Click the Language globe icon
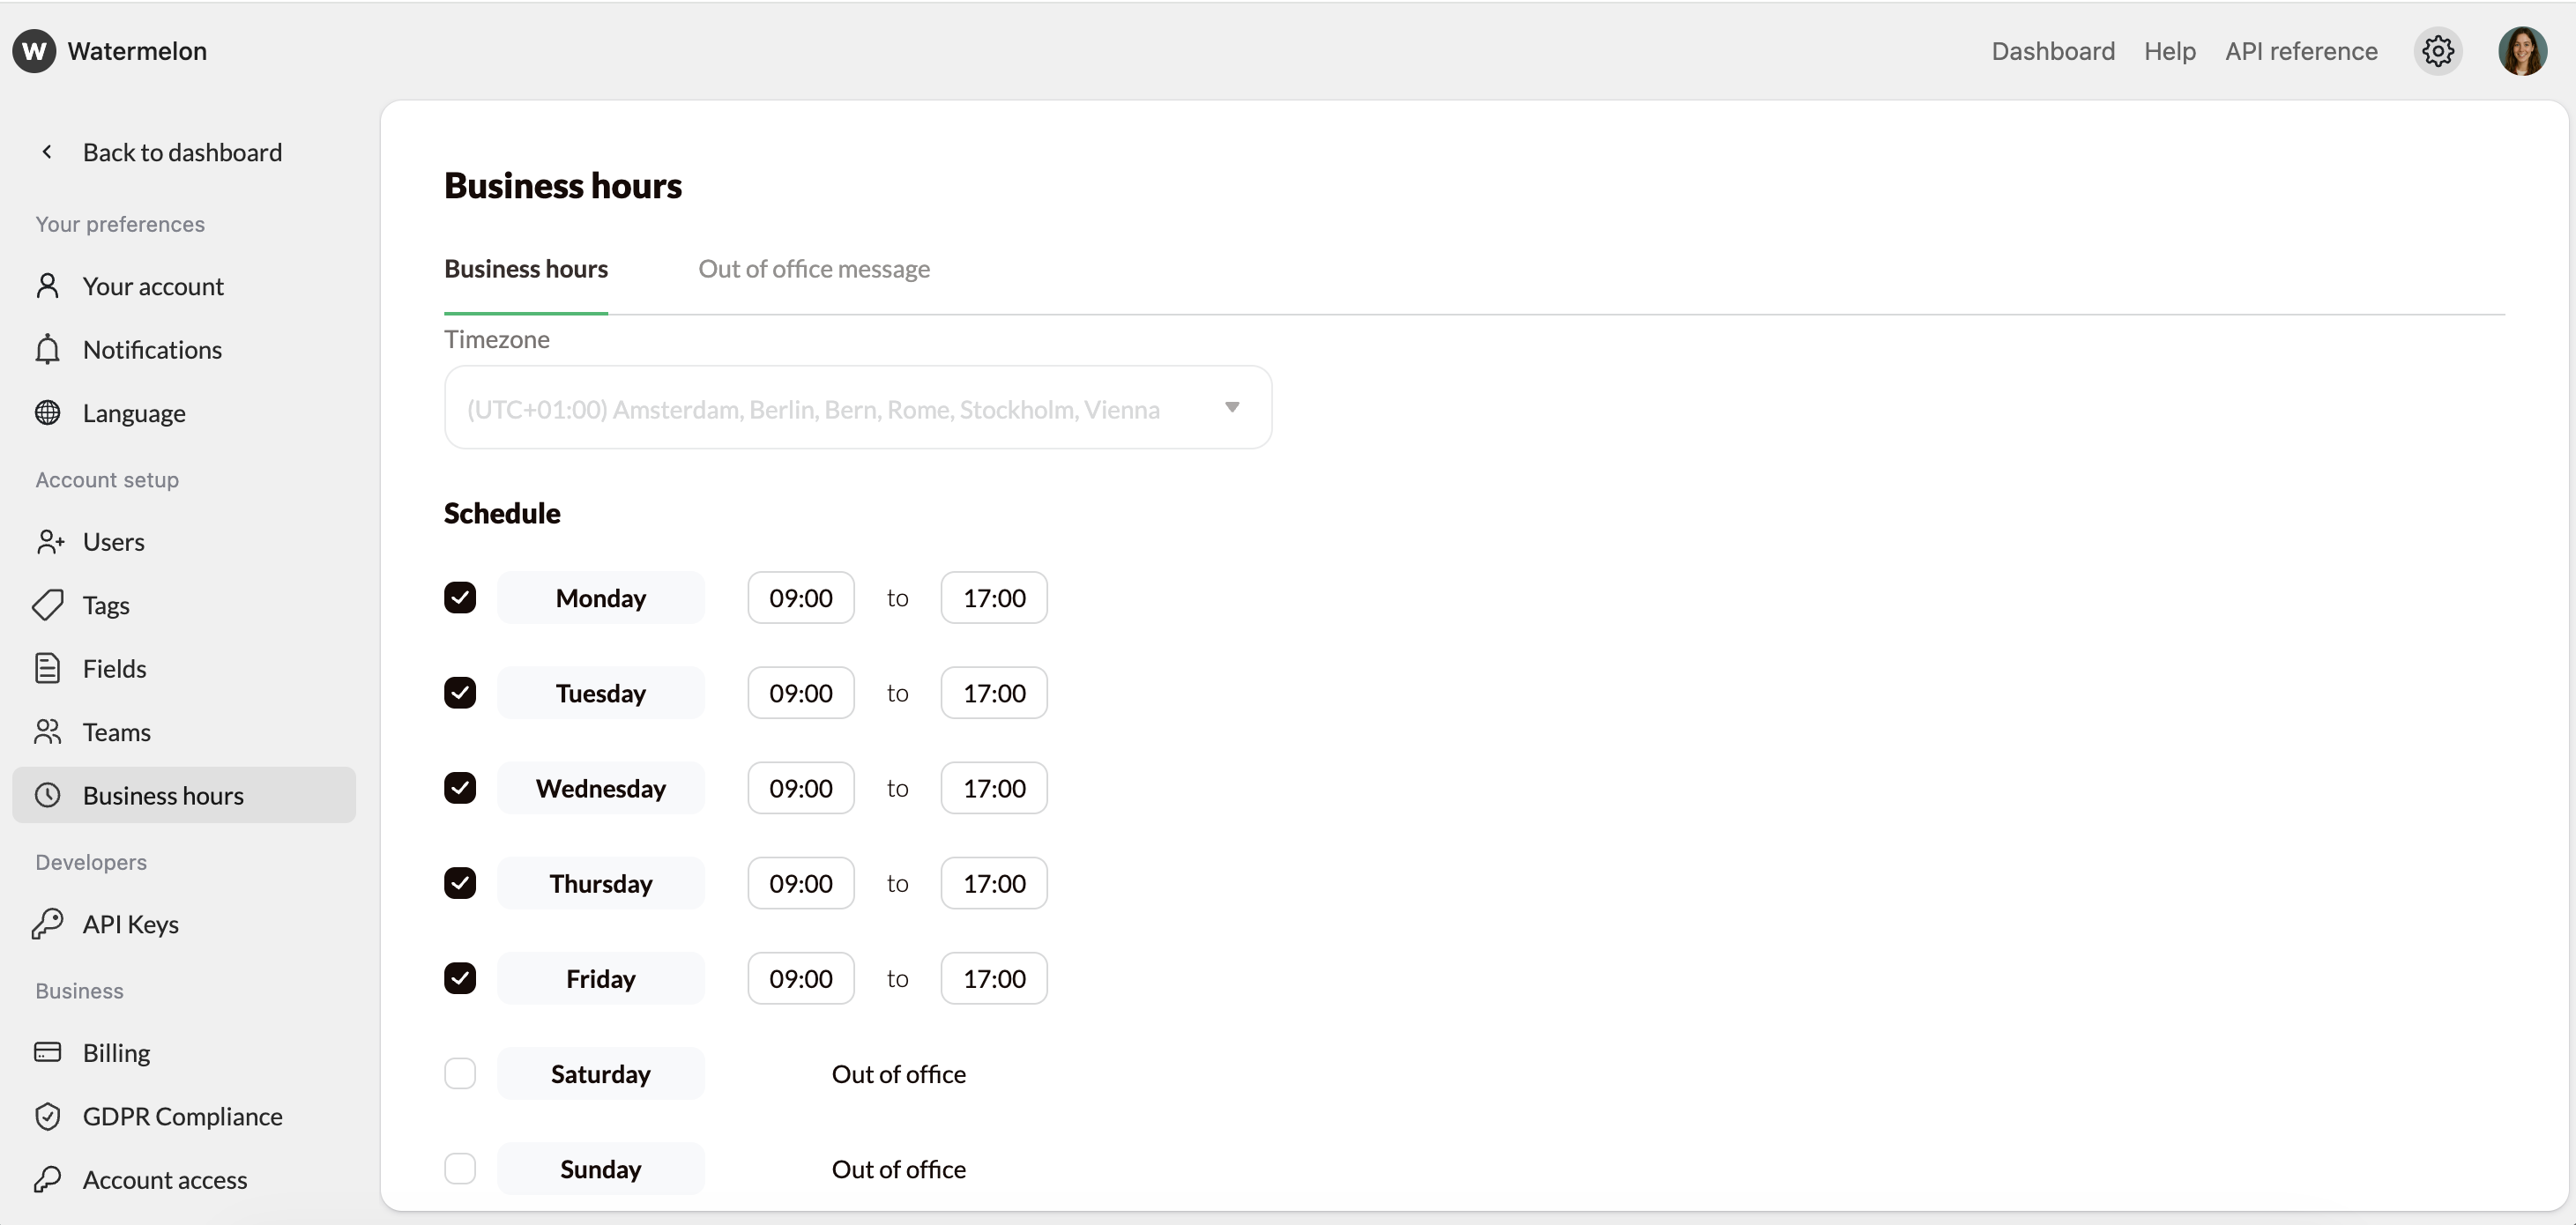Viewport: 2576px width, 1225px height. [47, 413]
